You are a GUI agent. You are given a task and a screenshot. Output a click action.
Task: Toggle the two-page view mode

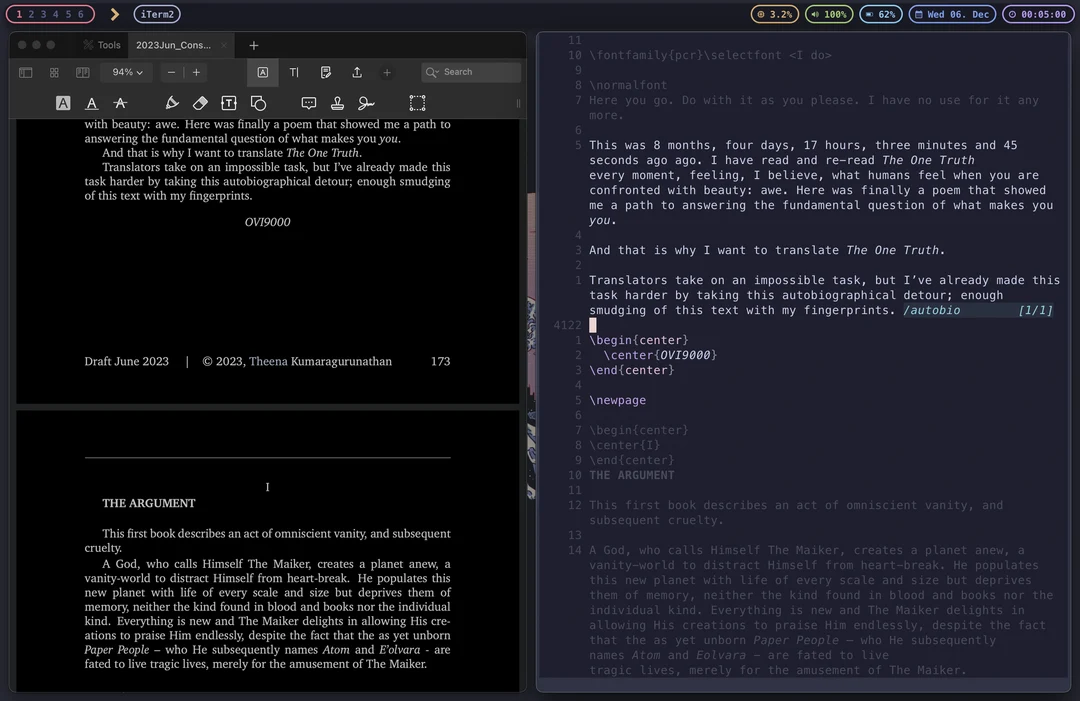point(83,72)
